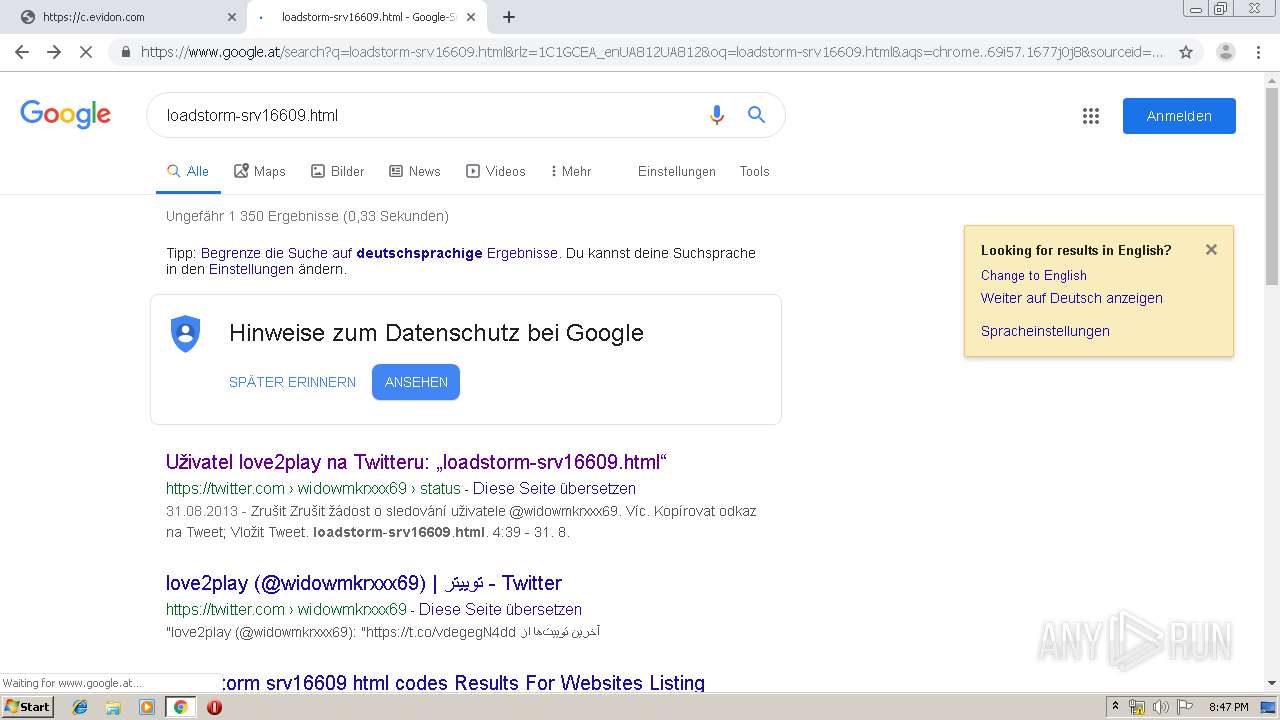
Task: Choose Weiter auf Deutsch anzeigen
Action: 1072,298
